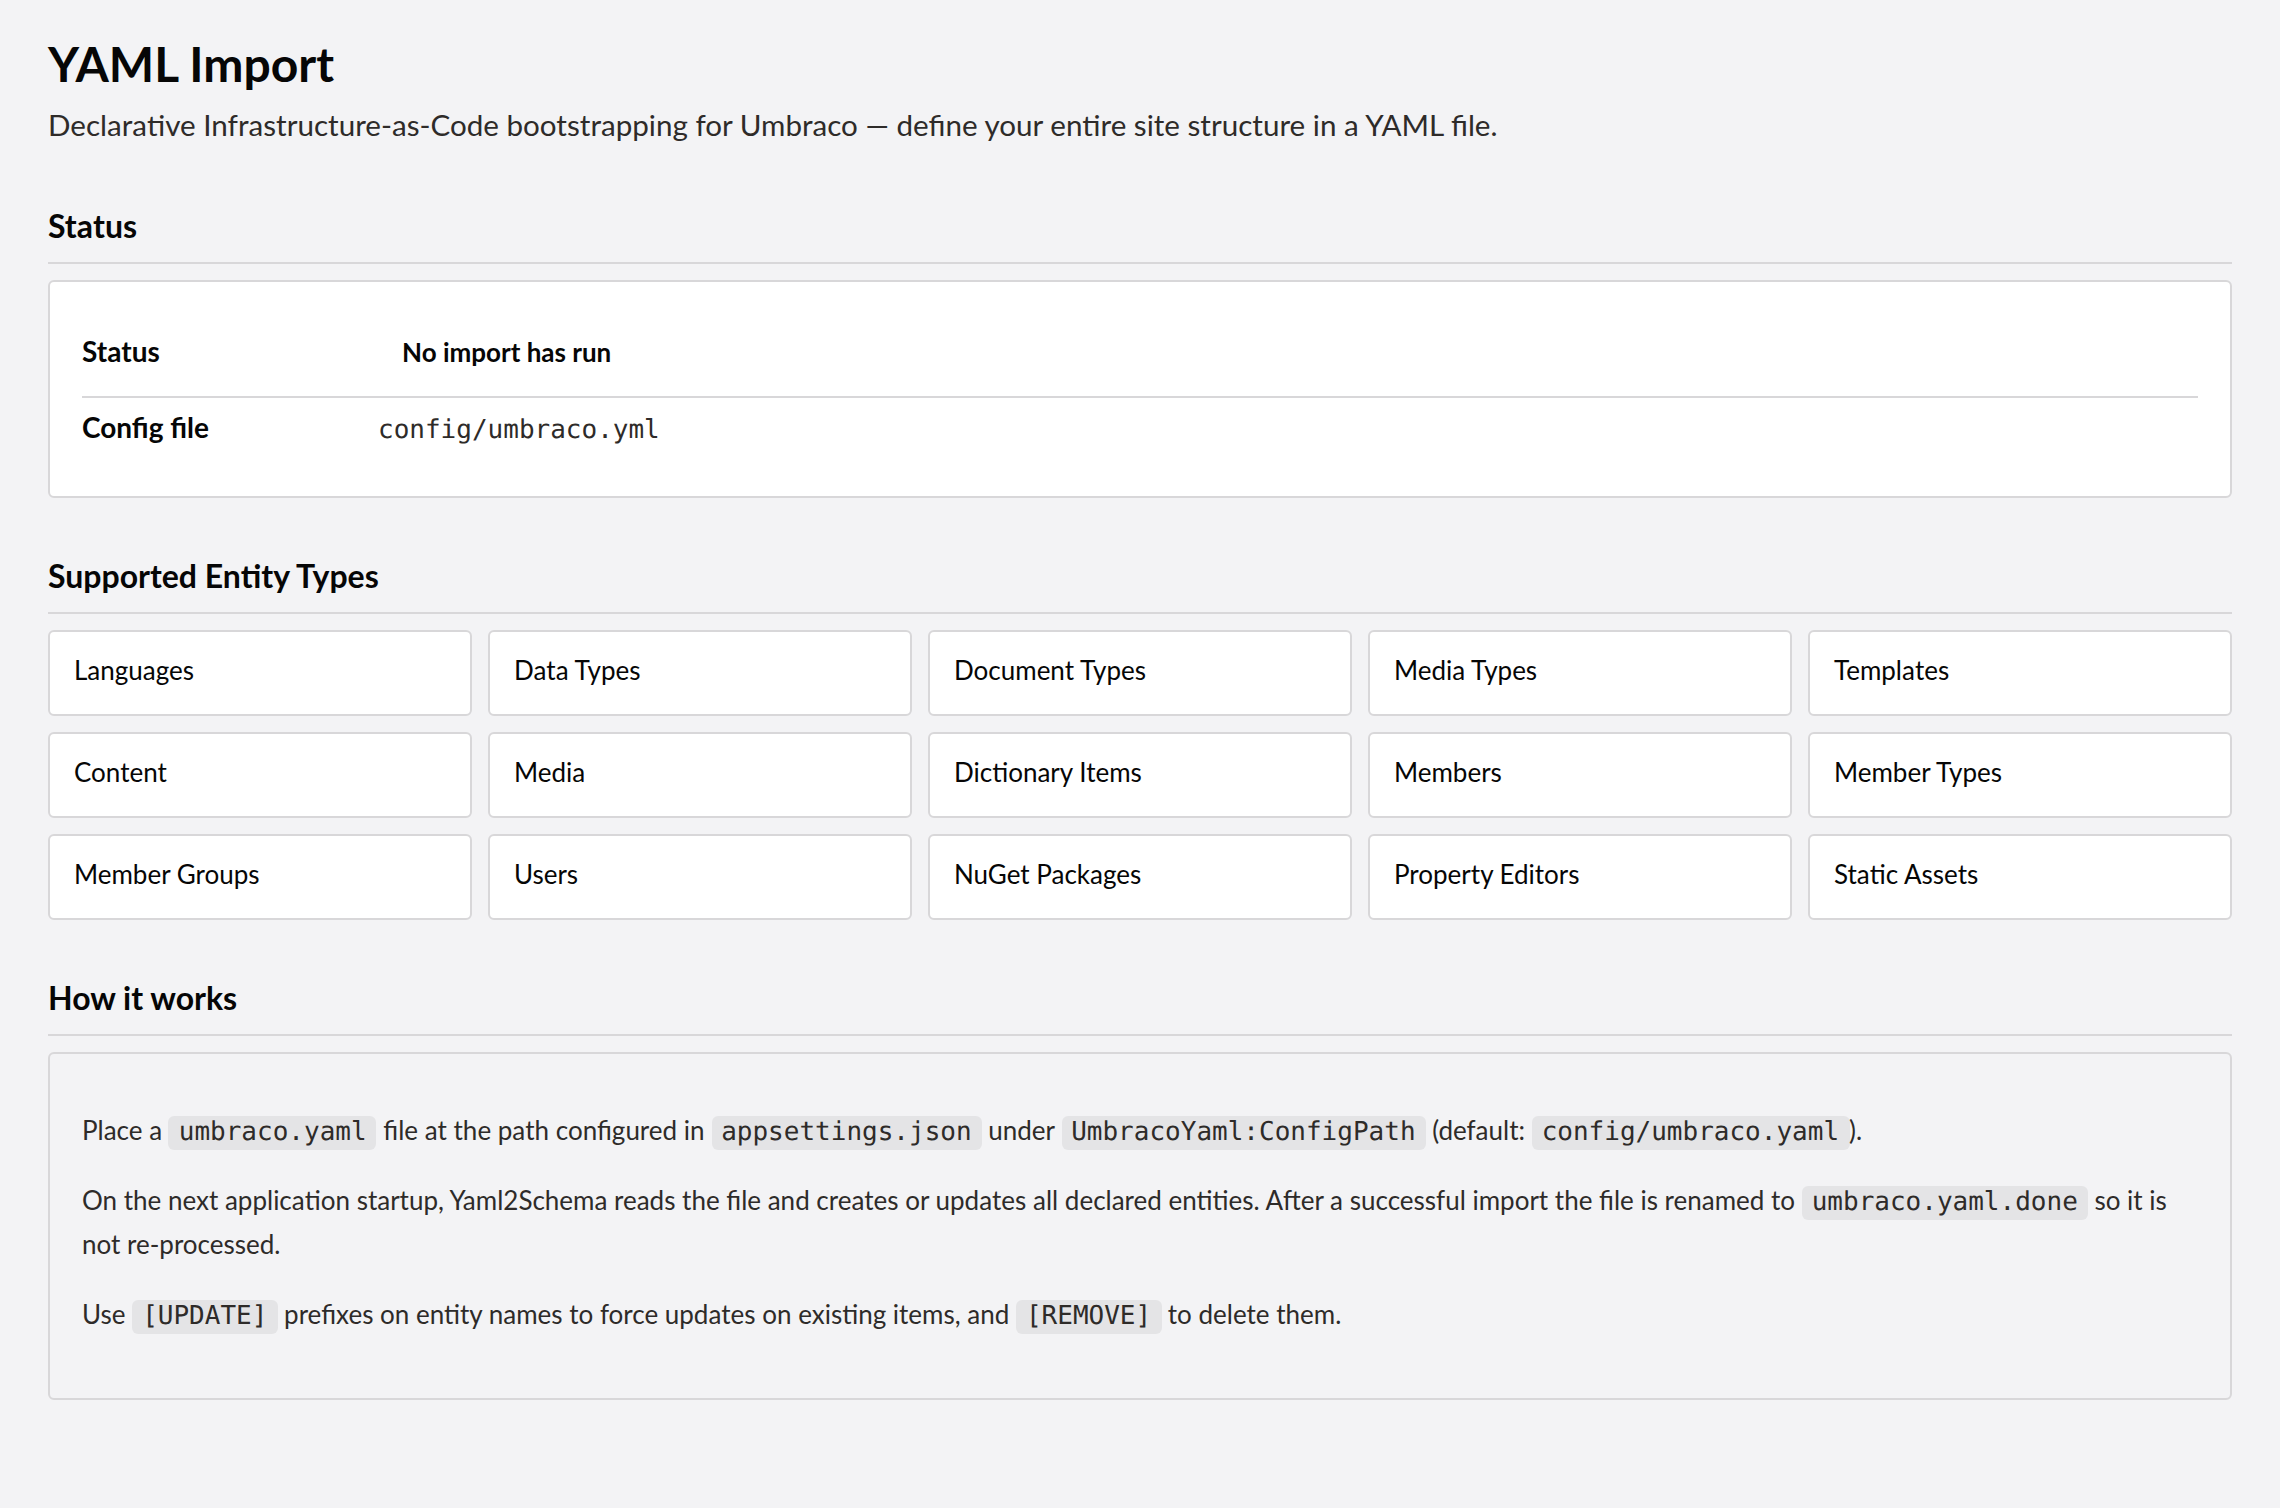Click the Property Editors card
This screenshot has width=2280, height=1508.
(1580, 877)
